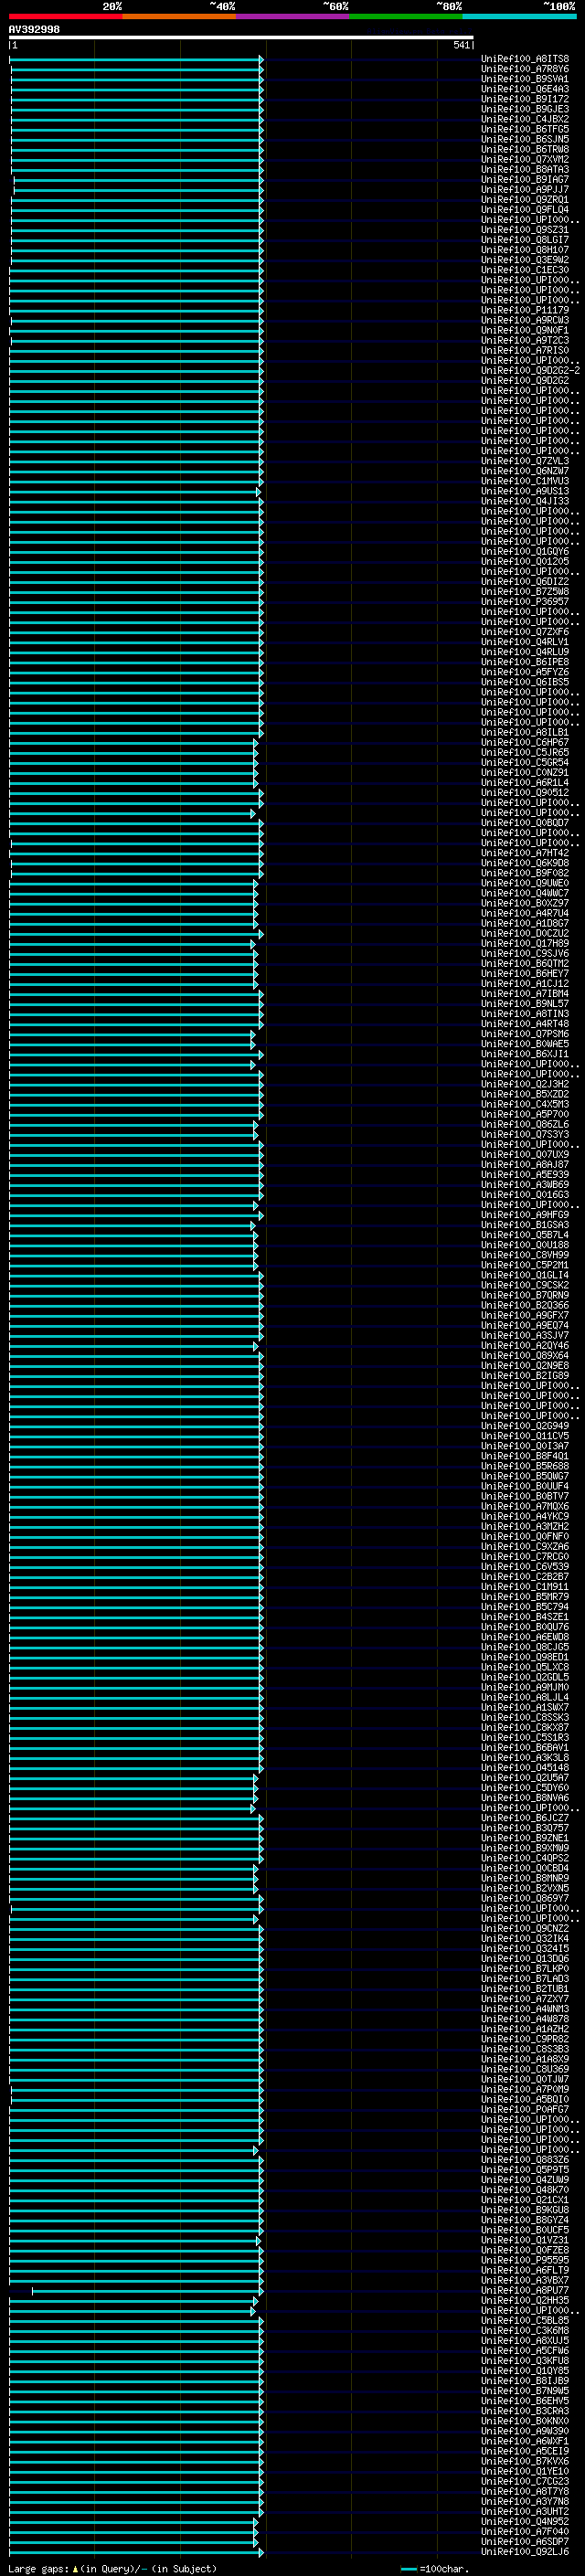This screenshot has height=2576, width=585.
Task: Select the query name AV392998
Action: click(34, 29)
